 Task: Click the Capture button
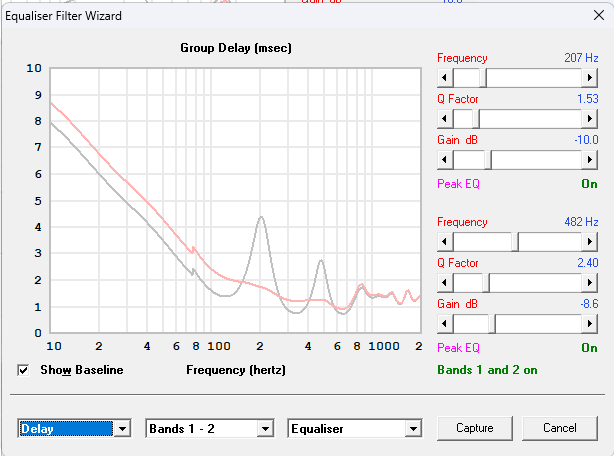tap(475, 428)
